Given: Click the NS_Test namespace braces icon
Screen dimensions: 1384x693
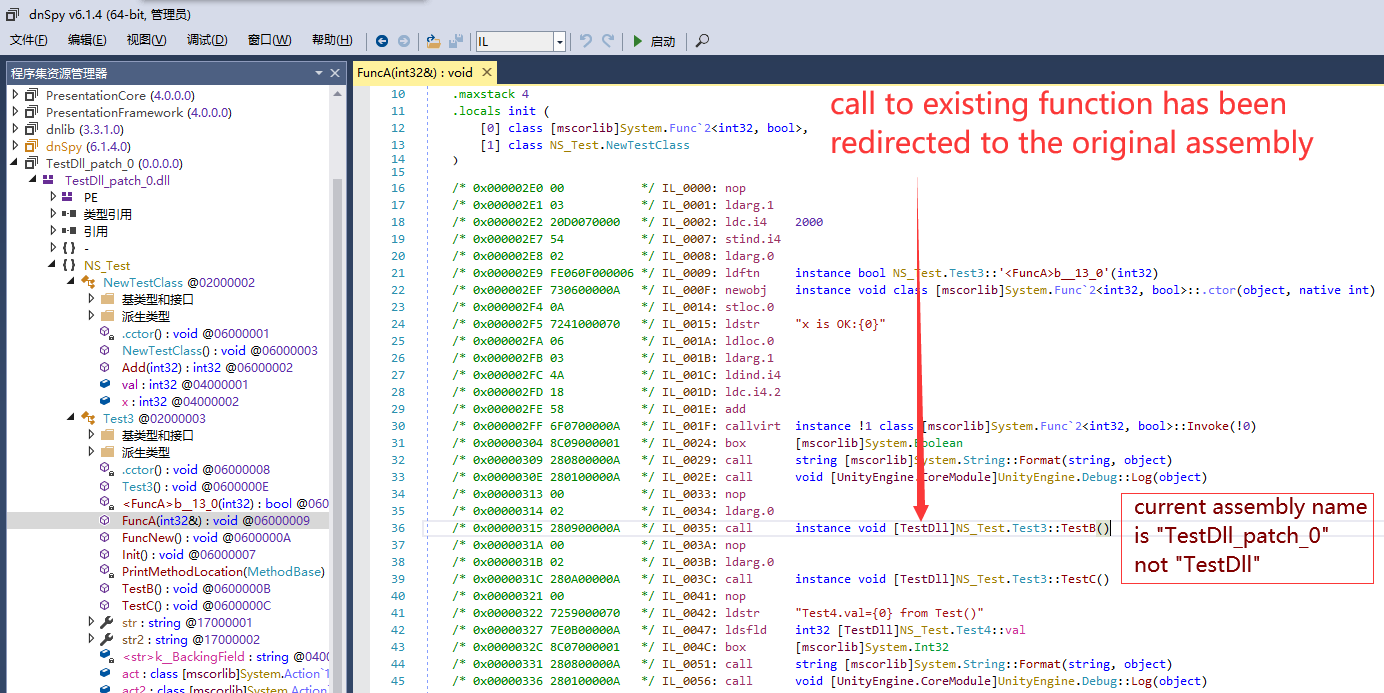Looking at the screenshot, I should (x=69, y=265).
